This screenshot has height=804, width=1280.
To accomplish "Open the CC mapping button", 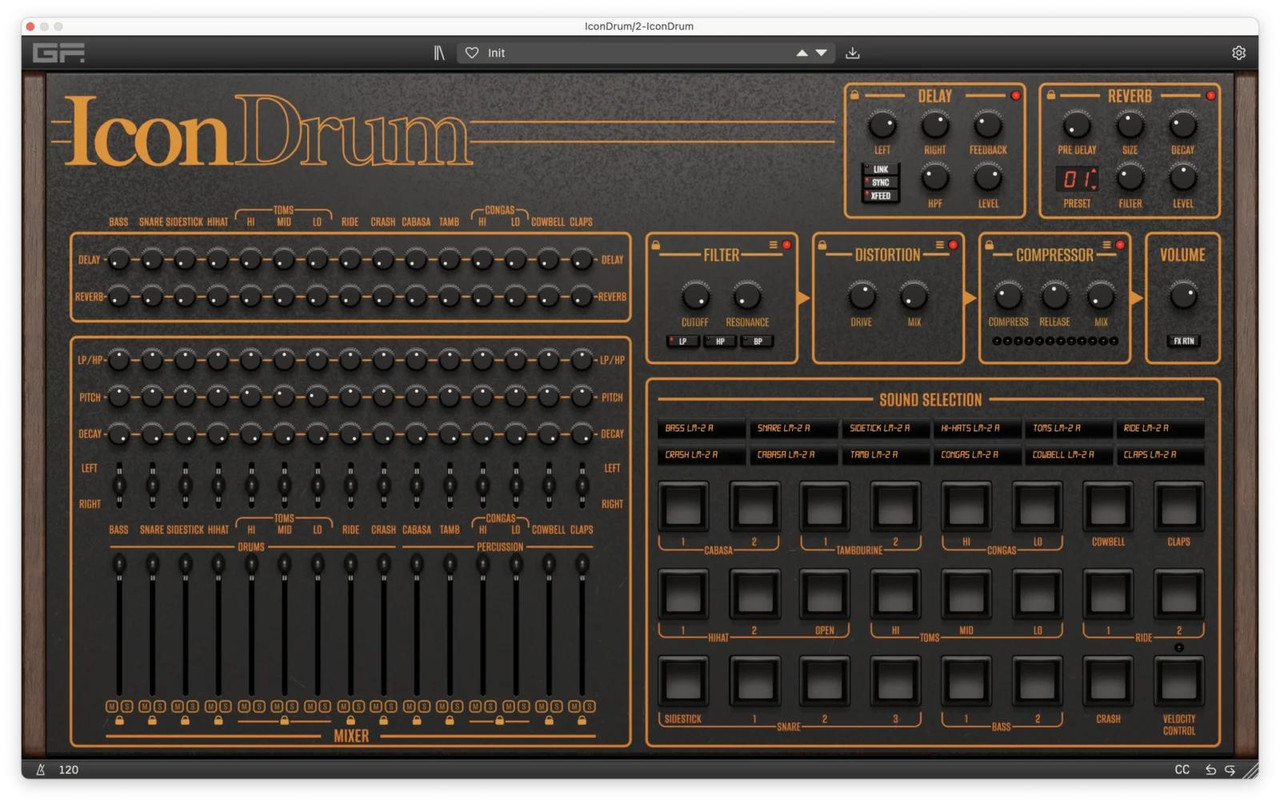I will pyautogui.click(x=1183, y=770).
